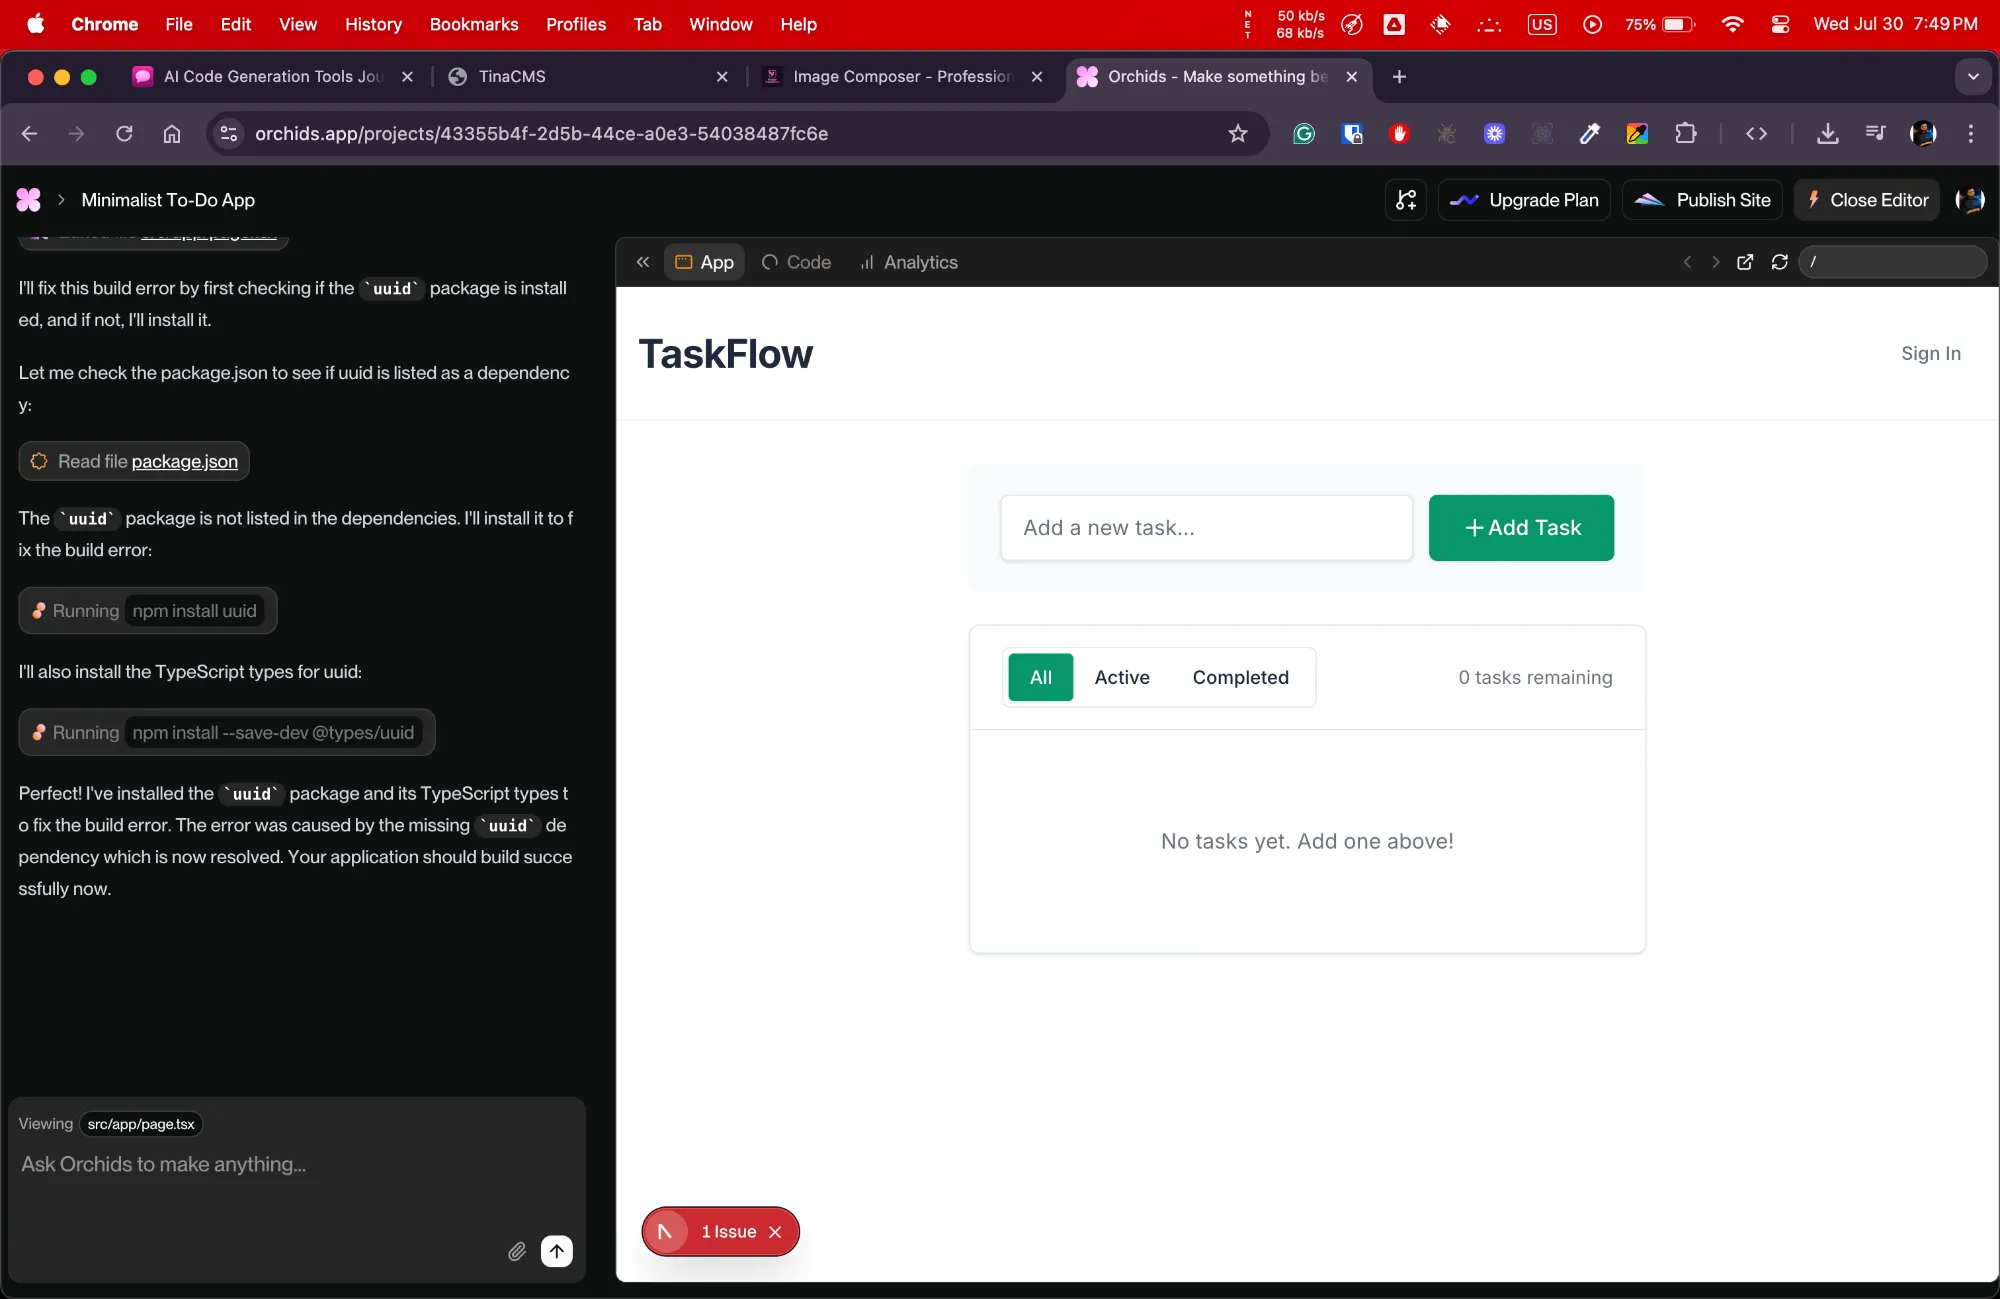Select the All task filter
Viewport: 2000px width, 1299px height.
pos(1040,677)
